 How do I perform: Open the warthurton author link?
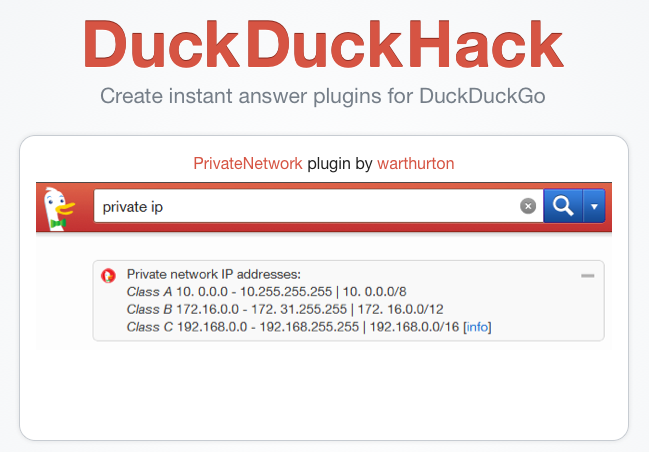point(416,163)
